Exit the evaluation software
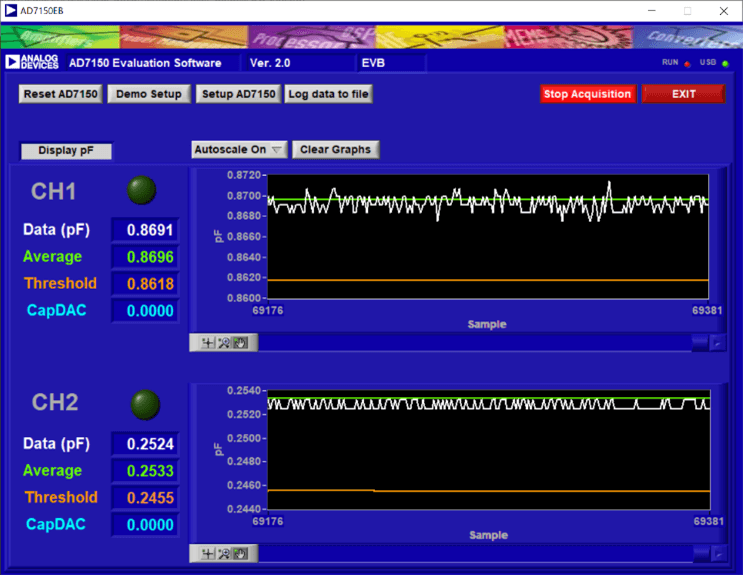The height and width of the screenshot is (575, 743). click(x=683, y=94)
